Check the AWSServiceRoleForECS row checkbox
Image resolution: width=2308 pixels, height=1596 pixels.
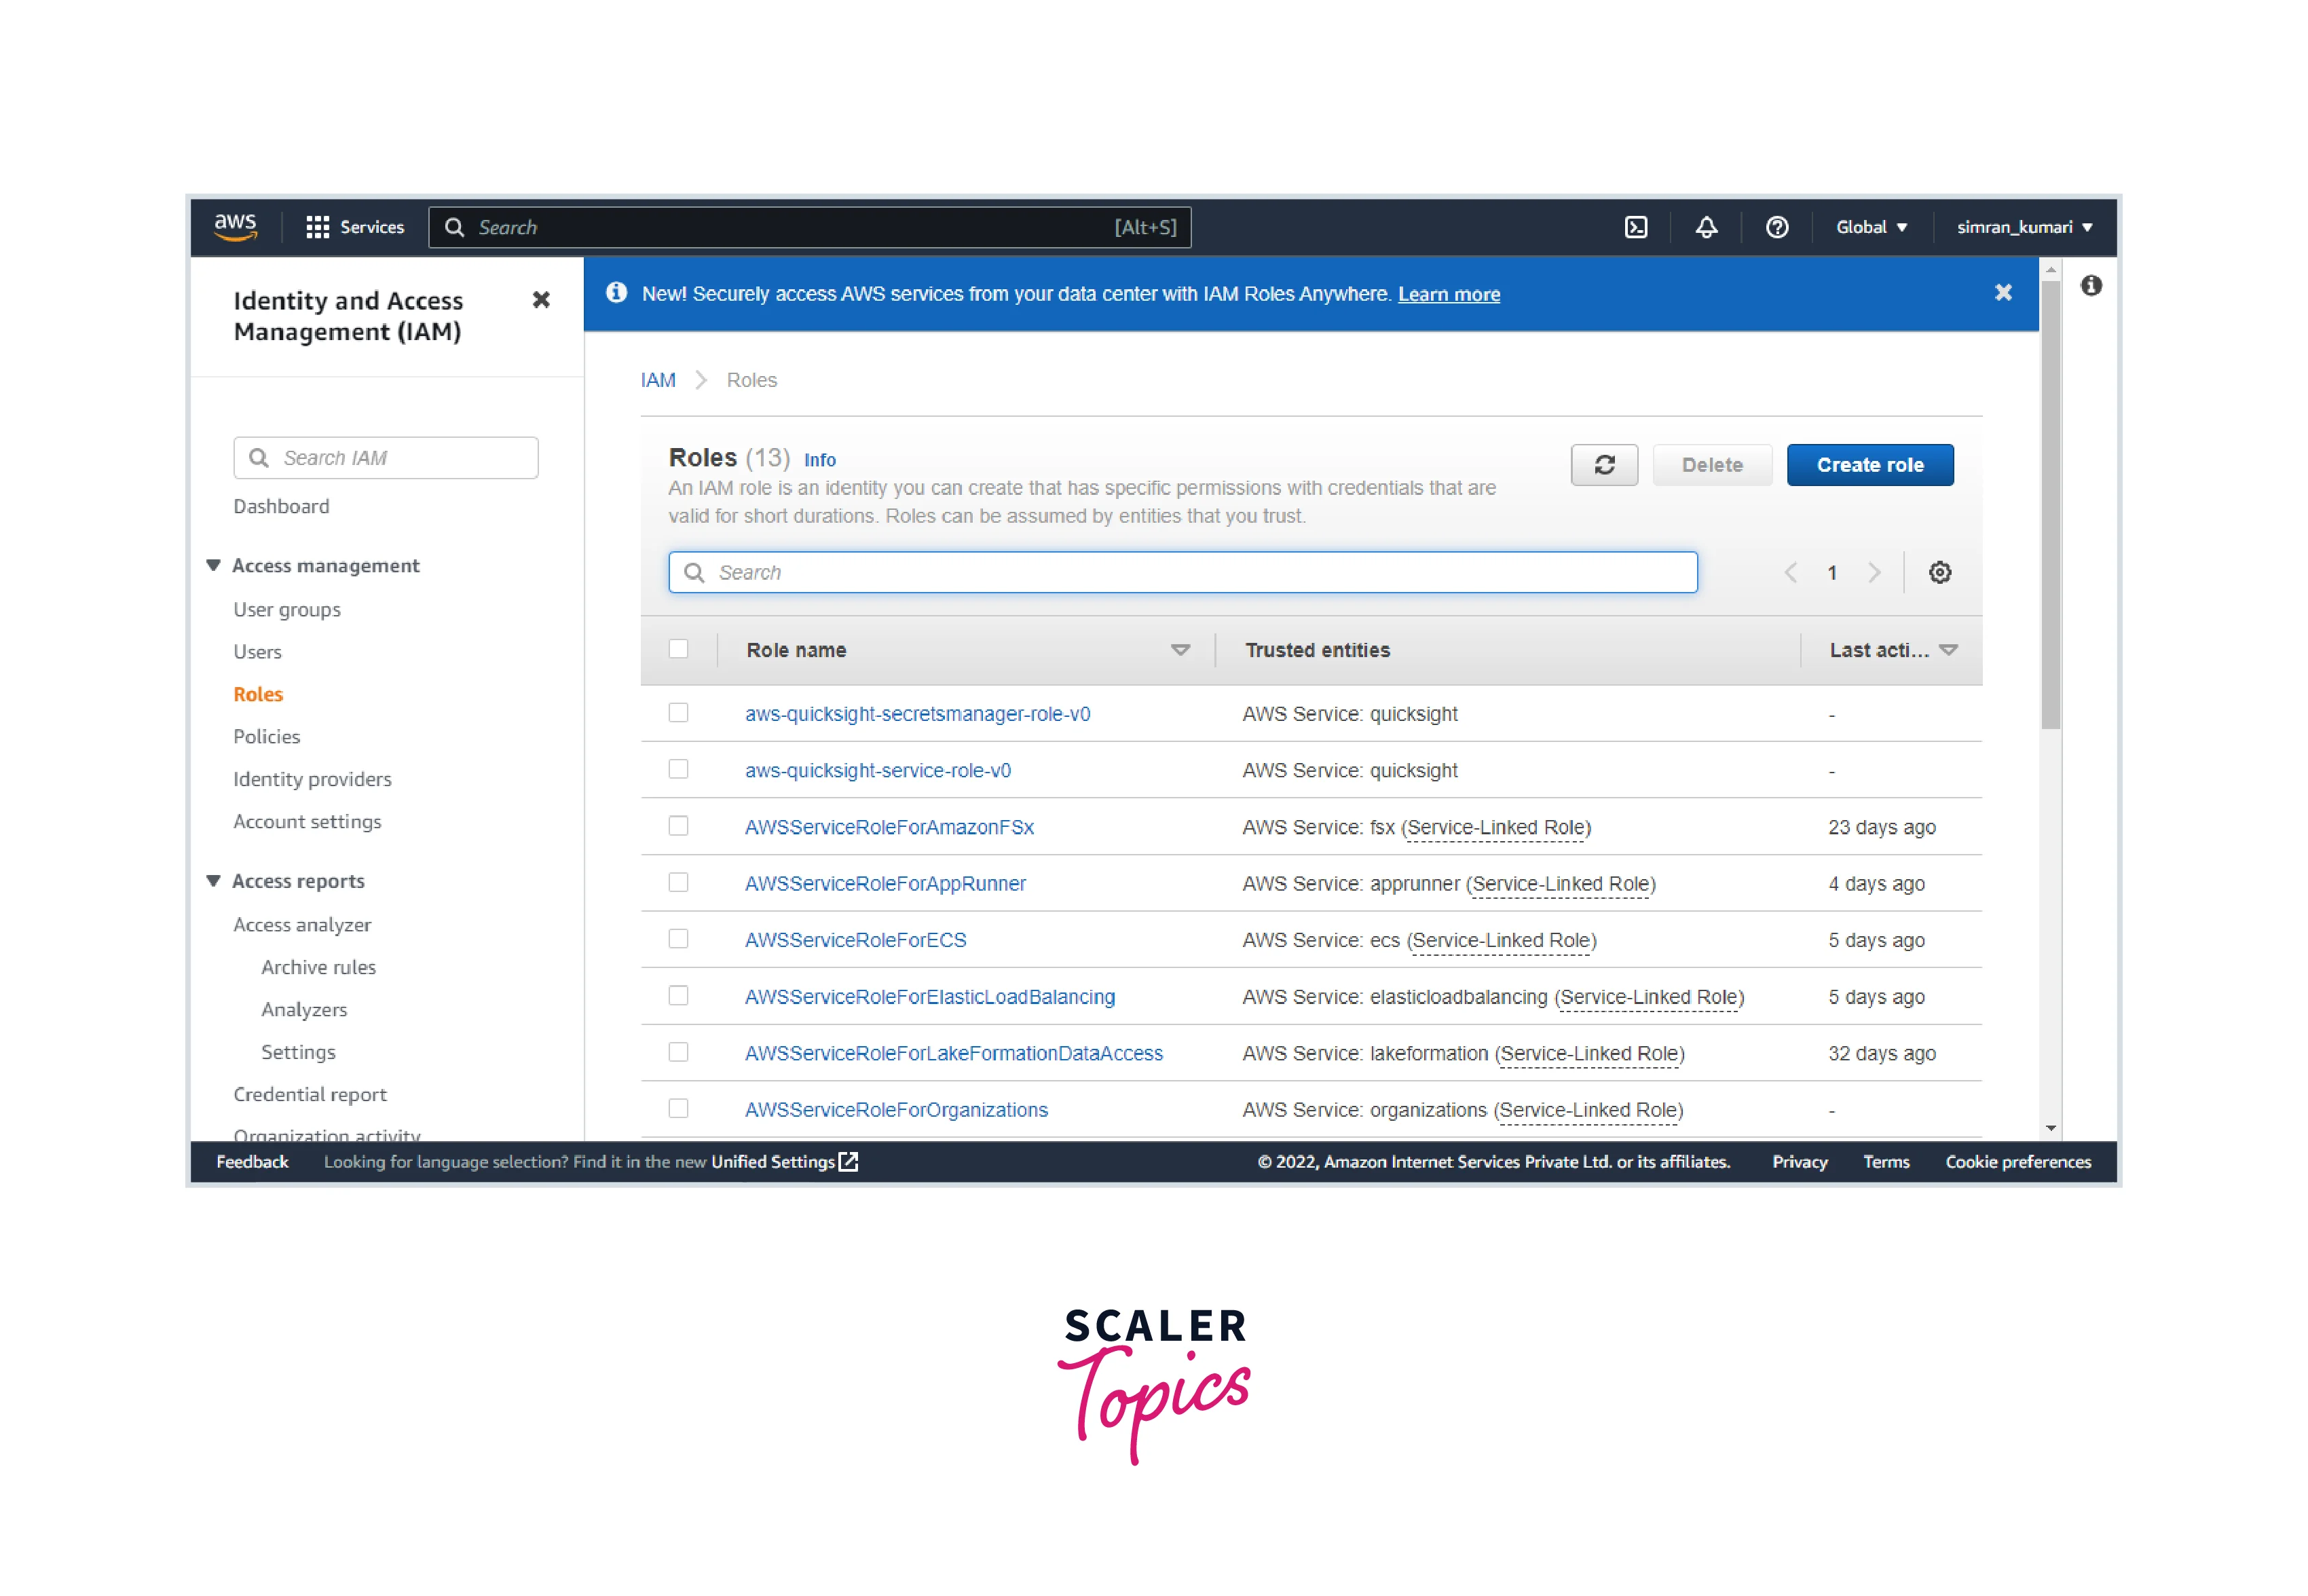[679, 939]
